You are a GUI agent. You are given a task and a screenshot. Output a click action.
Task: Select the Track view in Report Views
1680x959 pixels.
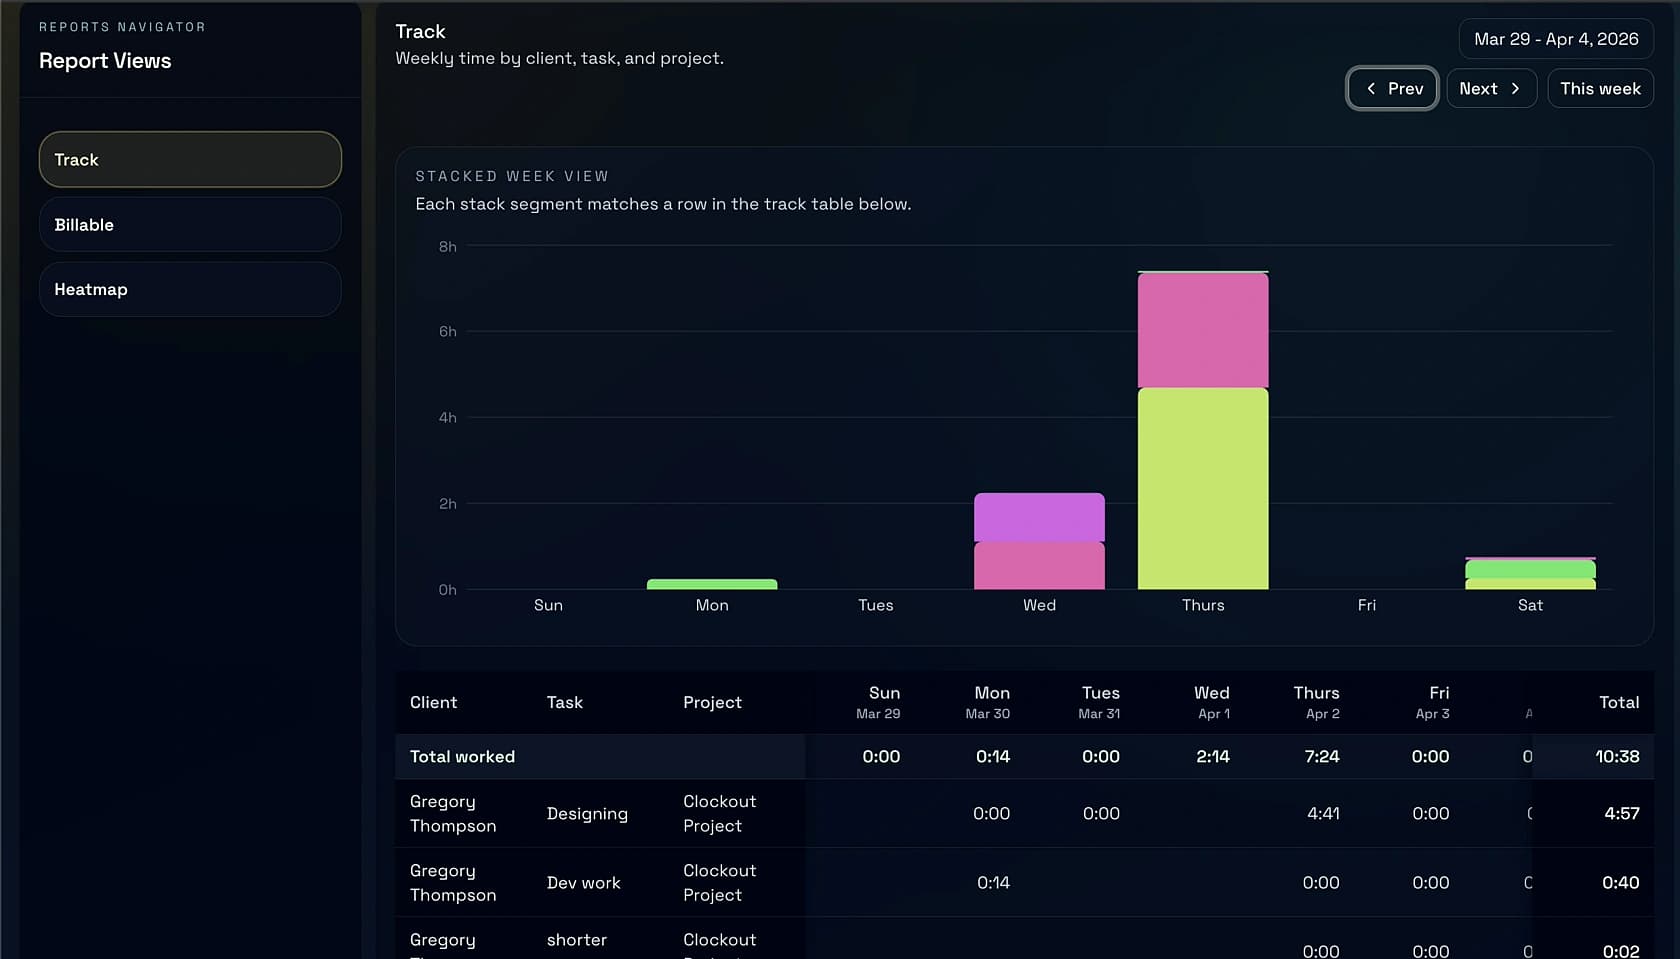point(190,159)
